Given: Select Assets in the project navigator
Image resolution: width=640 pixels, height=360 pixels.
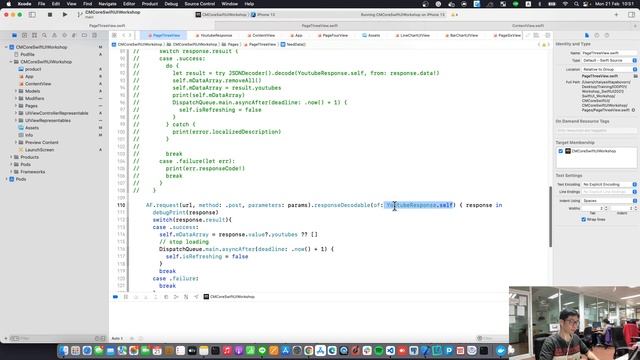Looking at the screenshot, I should pyautogui.click(x=32, y=128).
